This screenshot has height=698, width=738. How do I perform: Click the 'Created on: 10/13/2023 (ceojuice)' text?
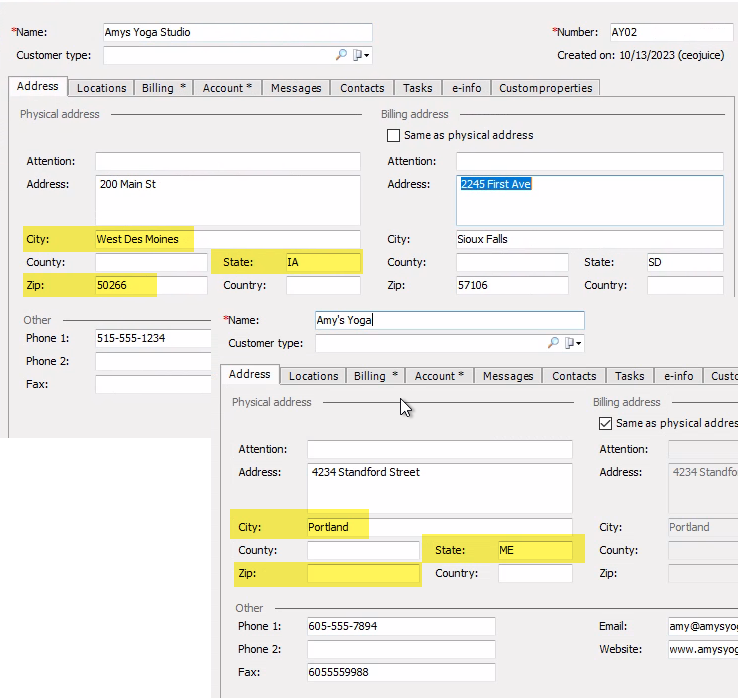pos(641,55)
